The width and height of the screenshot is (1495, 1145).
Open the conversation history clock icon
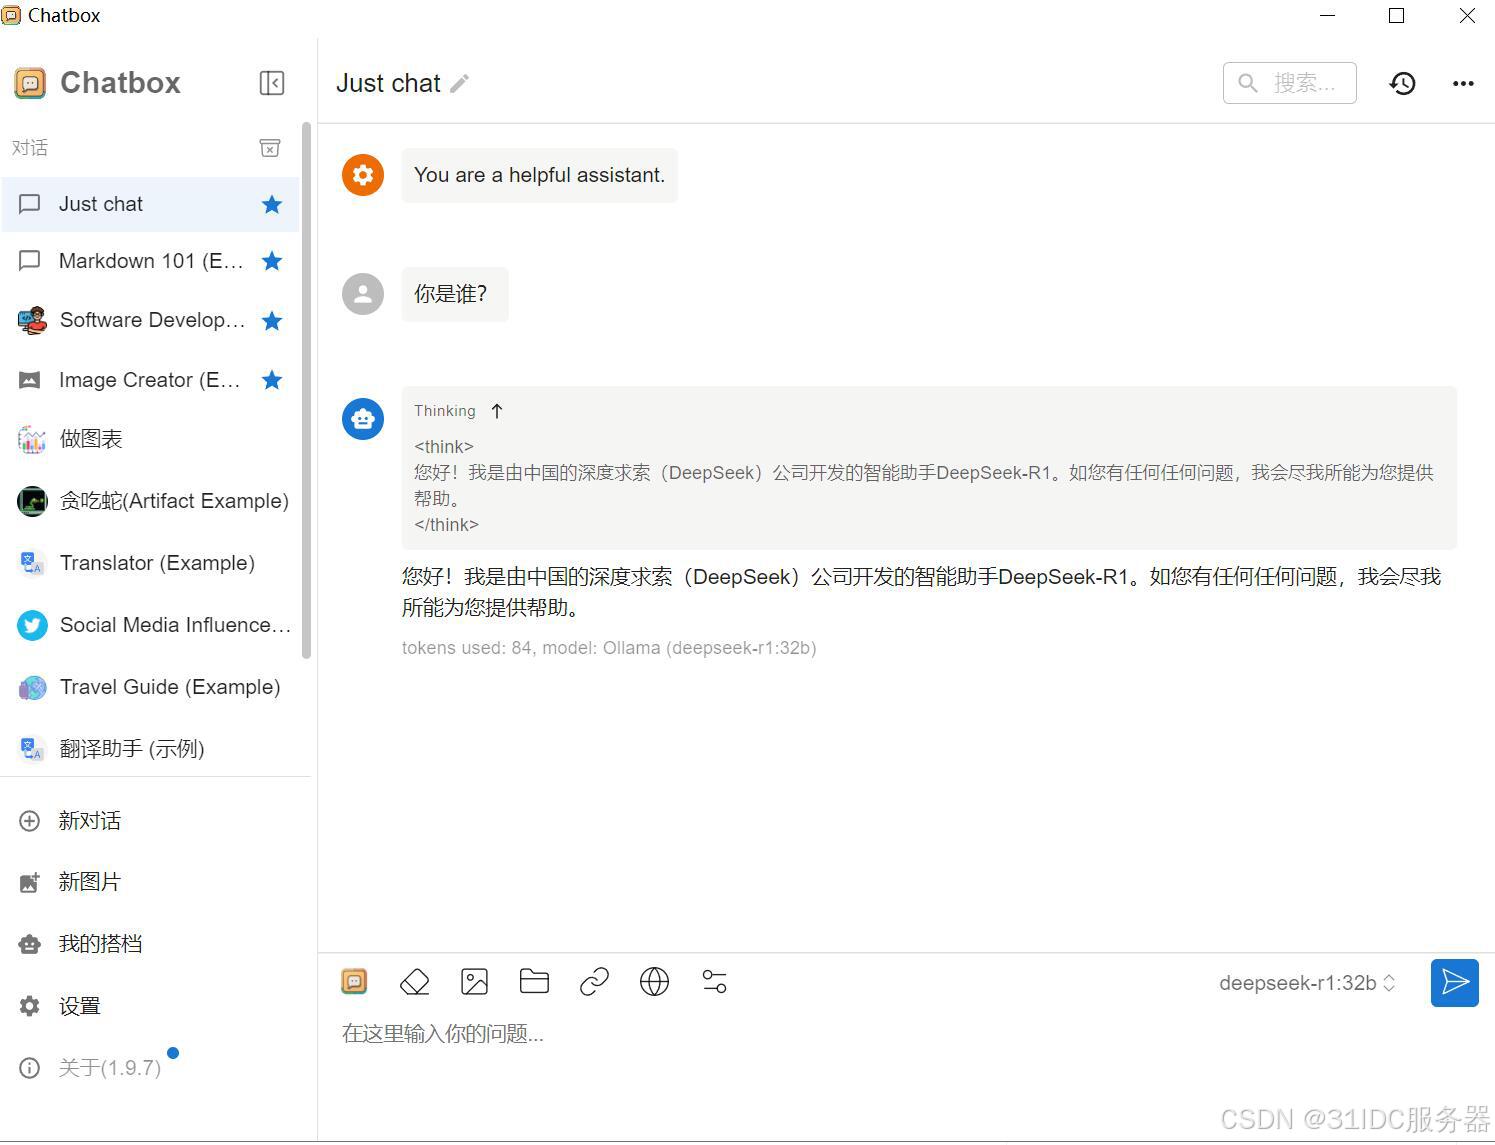click(x=1403, y=84)
